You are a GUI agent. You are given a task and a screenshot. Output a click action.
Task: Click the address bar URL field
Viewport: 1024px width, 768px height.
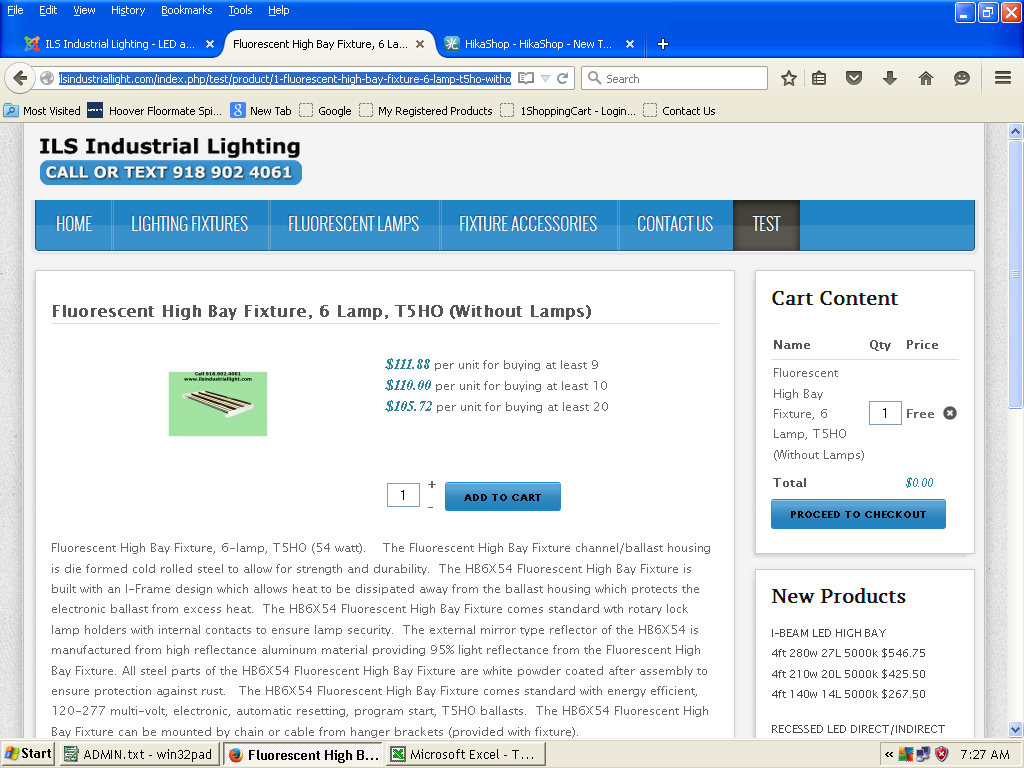coord(285,78)
